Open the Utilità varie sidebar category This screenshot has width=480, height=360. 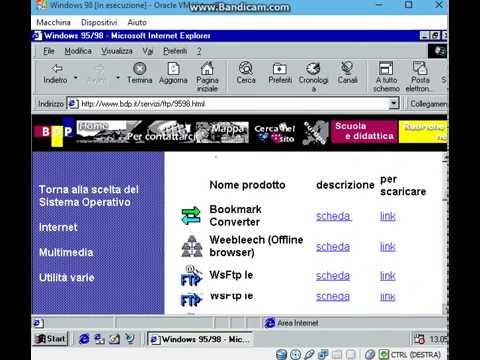click(x=67, y=277)
